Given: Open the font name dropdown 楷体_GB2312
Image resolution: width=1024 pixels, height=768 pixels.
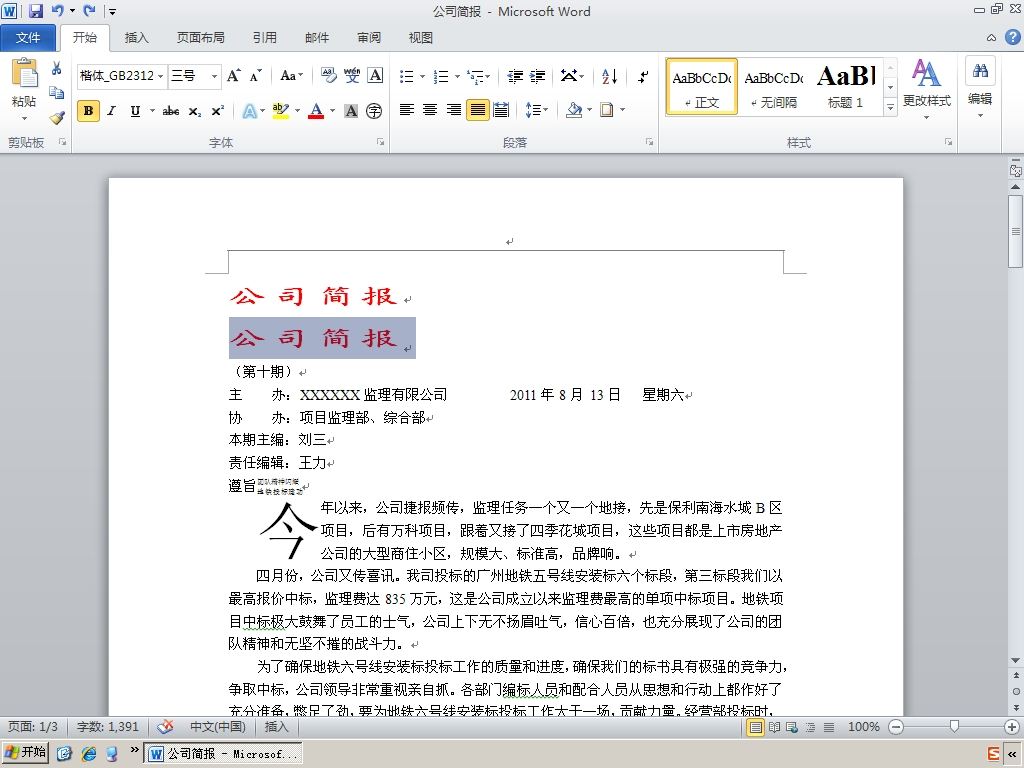Looking at the screenshot, I should [x=122, y=76].
